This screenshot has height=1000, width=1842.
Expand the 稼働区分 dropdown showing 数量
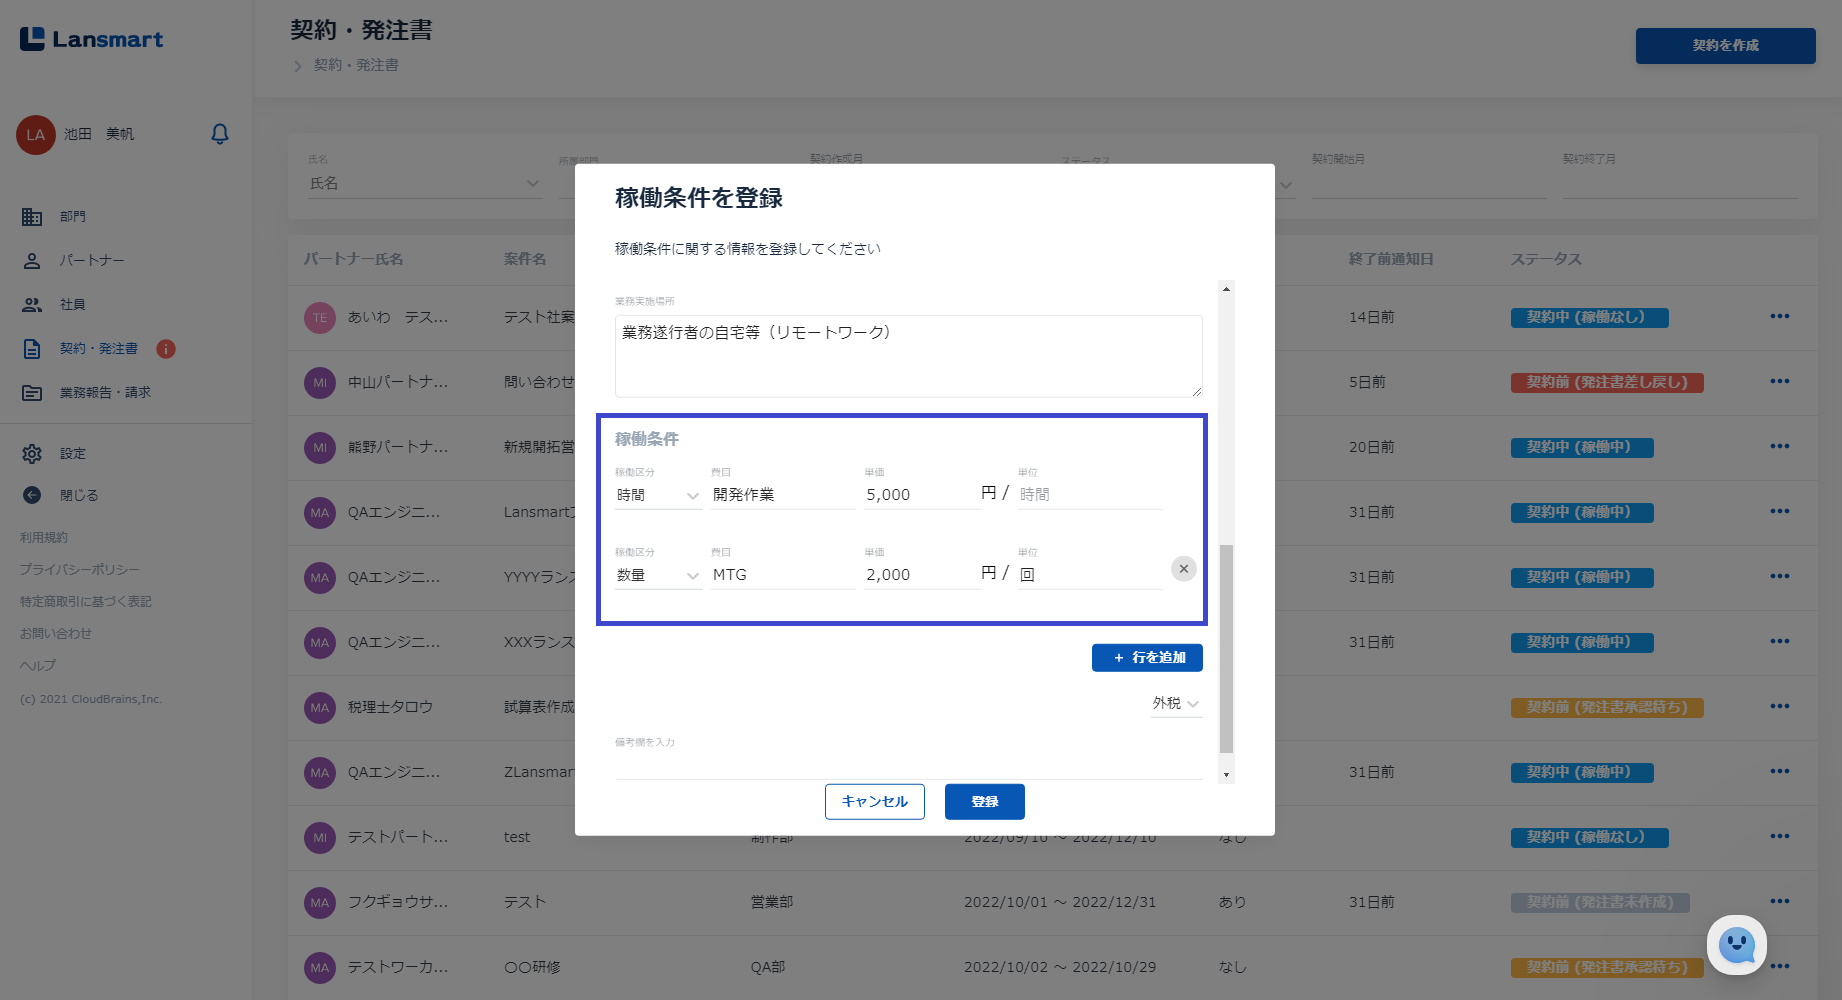point(658,575)
